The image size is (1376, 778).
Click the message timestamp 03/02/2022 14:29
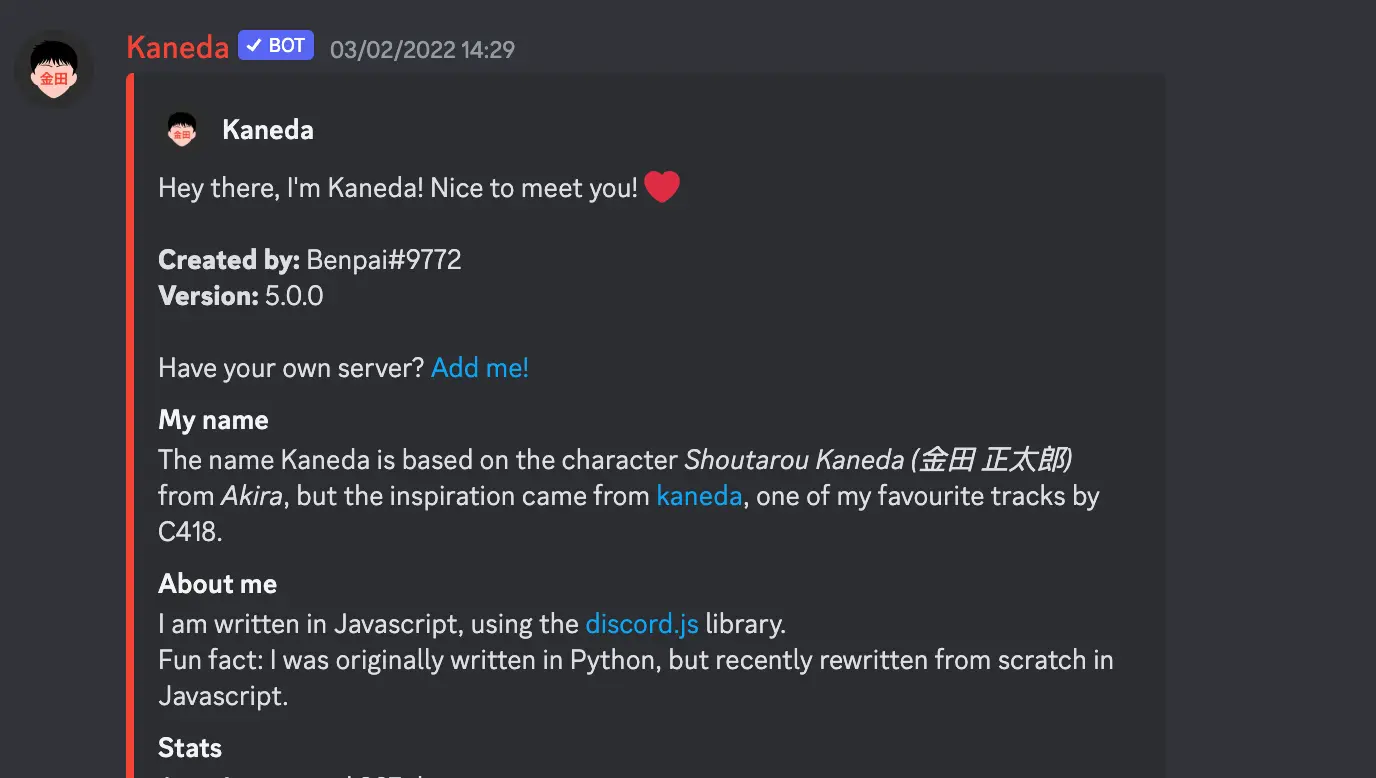point(422,49)
